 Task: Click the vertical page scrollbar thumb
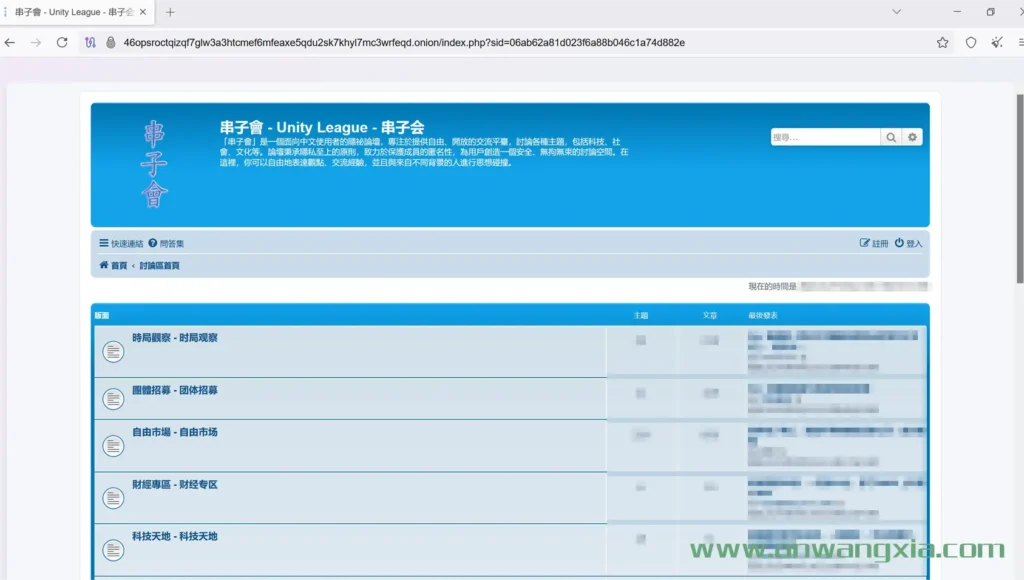point(1020,189)
